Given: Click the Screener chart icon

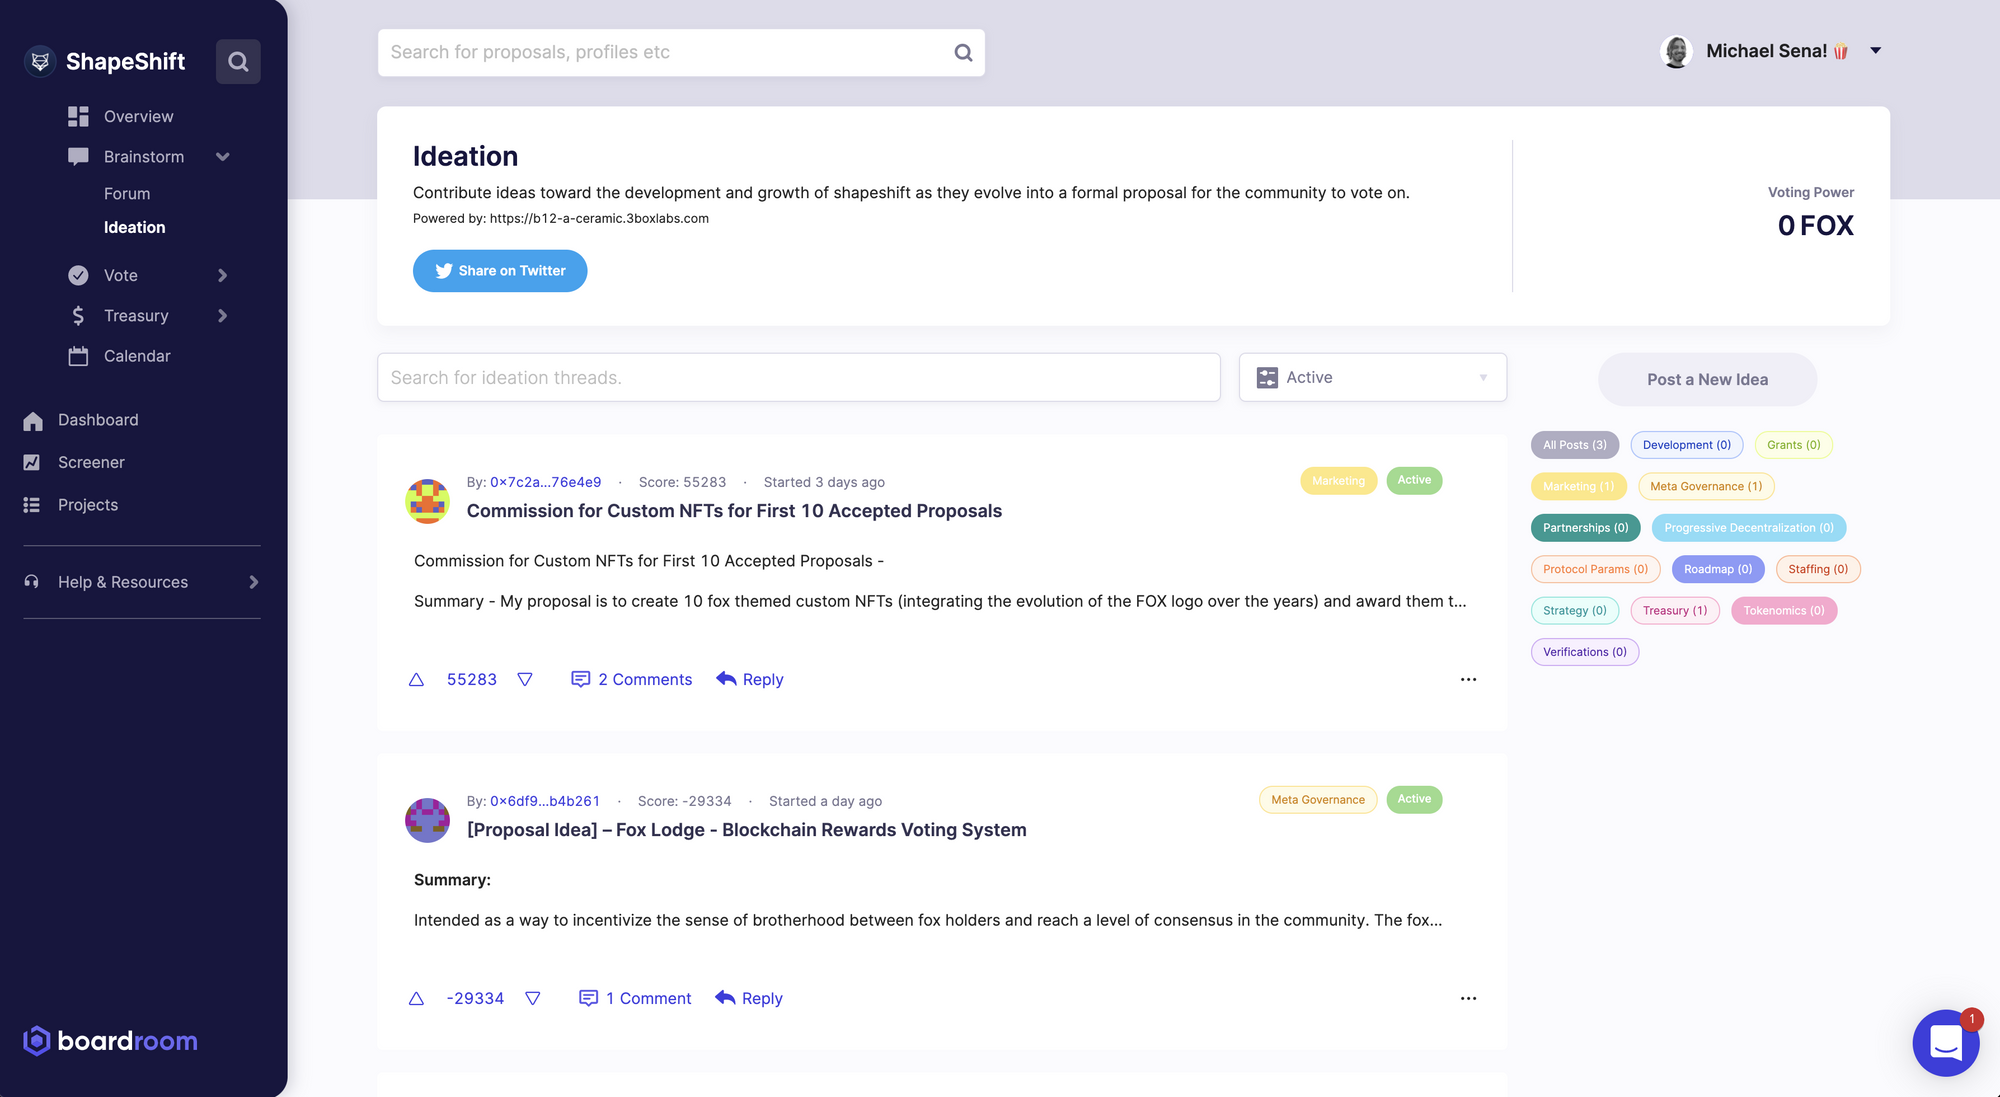Looking at the screenshot, I should coord(32,463).
